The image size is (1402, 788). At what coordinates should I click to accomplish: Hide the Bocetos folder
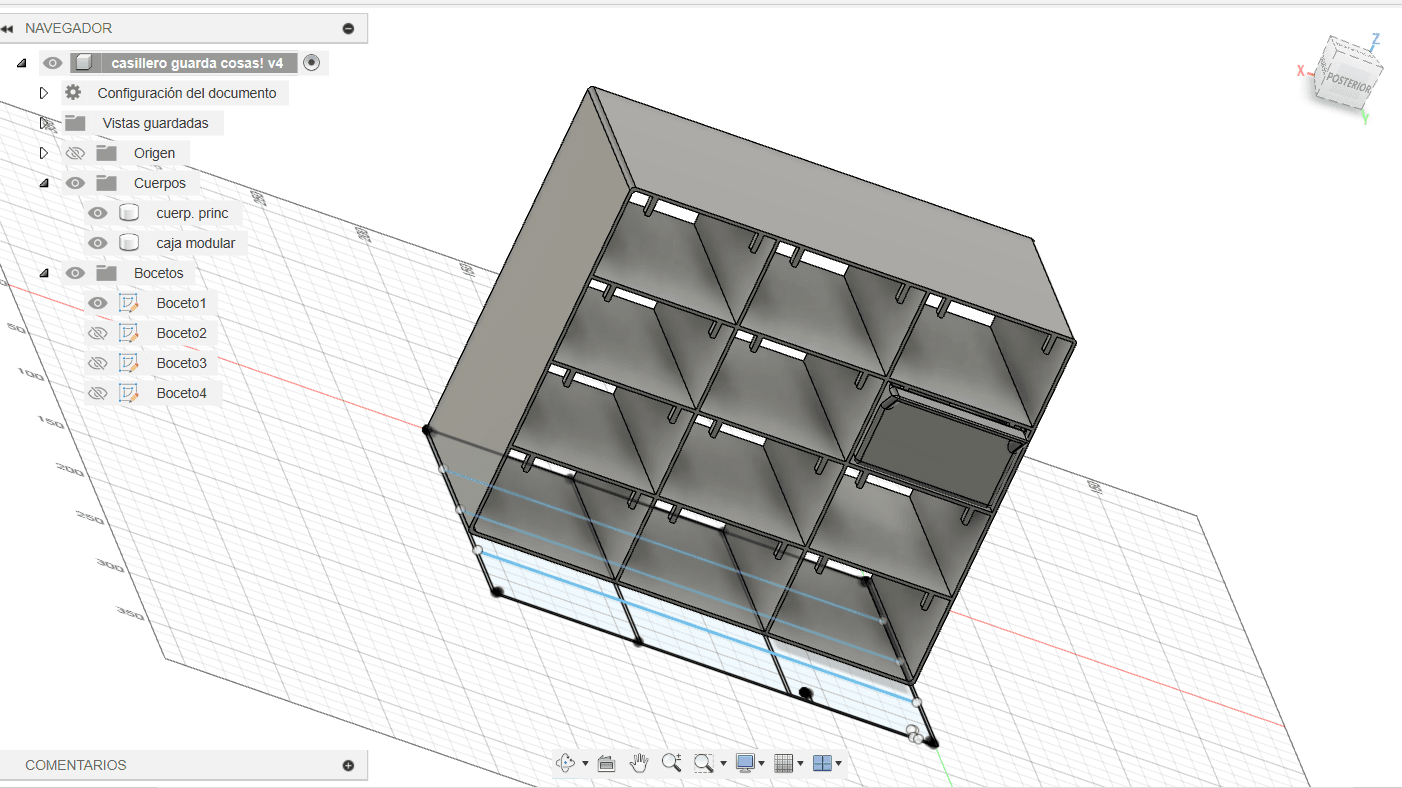(75, 273)
